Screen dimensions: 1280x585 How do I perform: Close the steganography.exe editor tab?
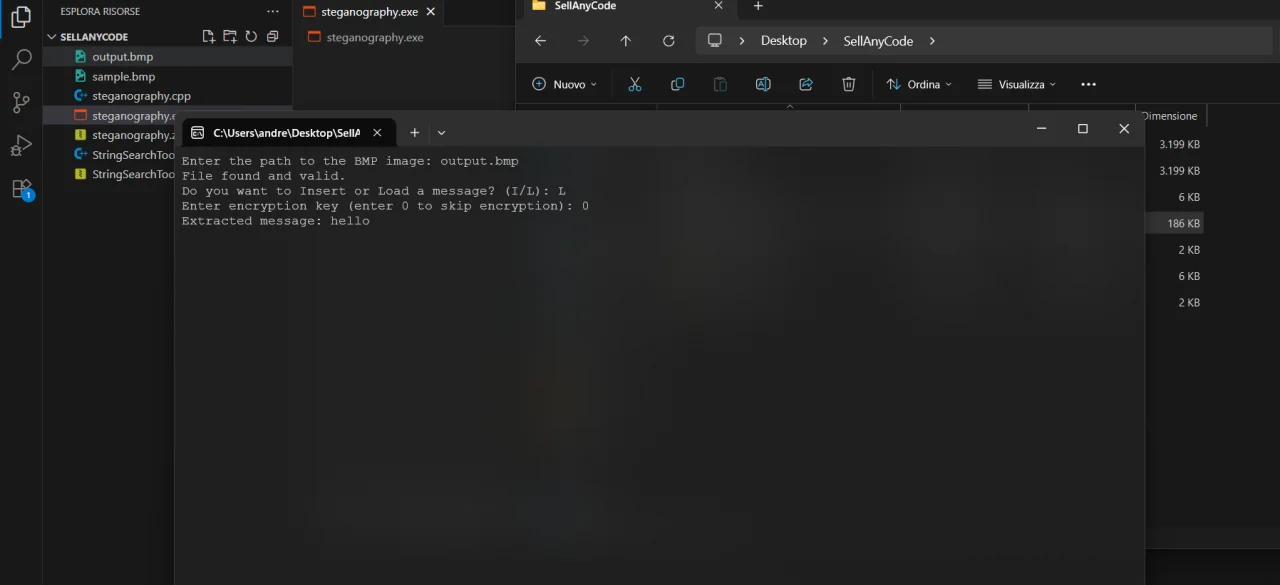click(x=430, y=12)
